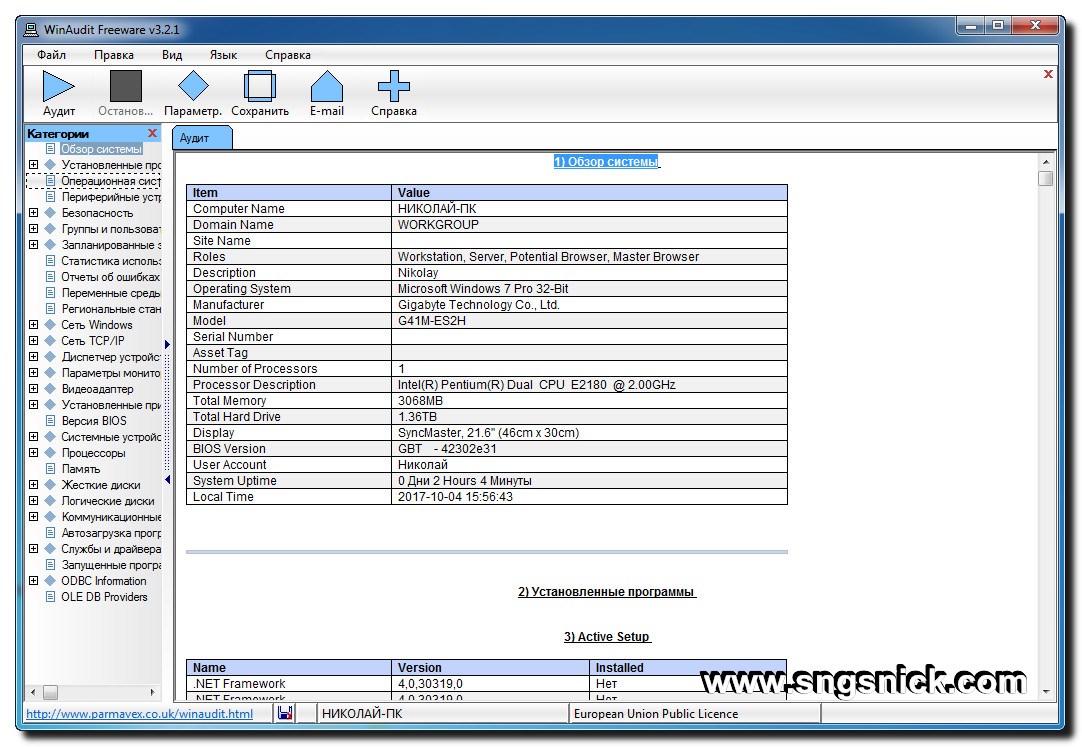
Task: Select Отчеты об ошибках tree item
Action: (x=110, y=277)
